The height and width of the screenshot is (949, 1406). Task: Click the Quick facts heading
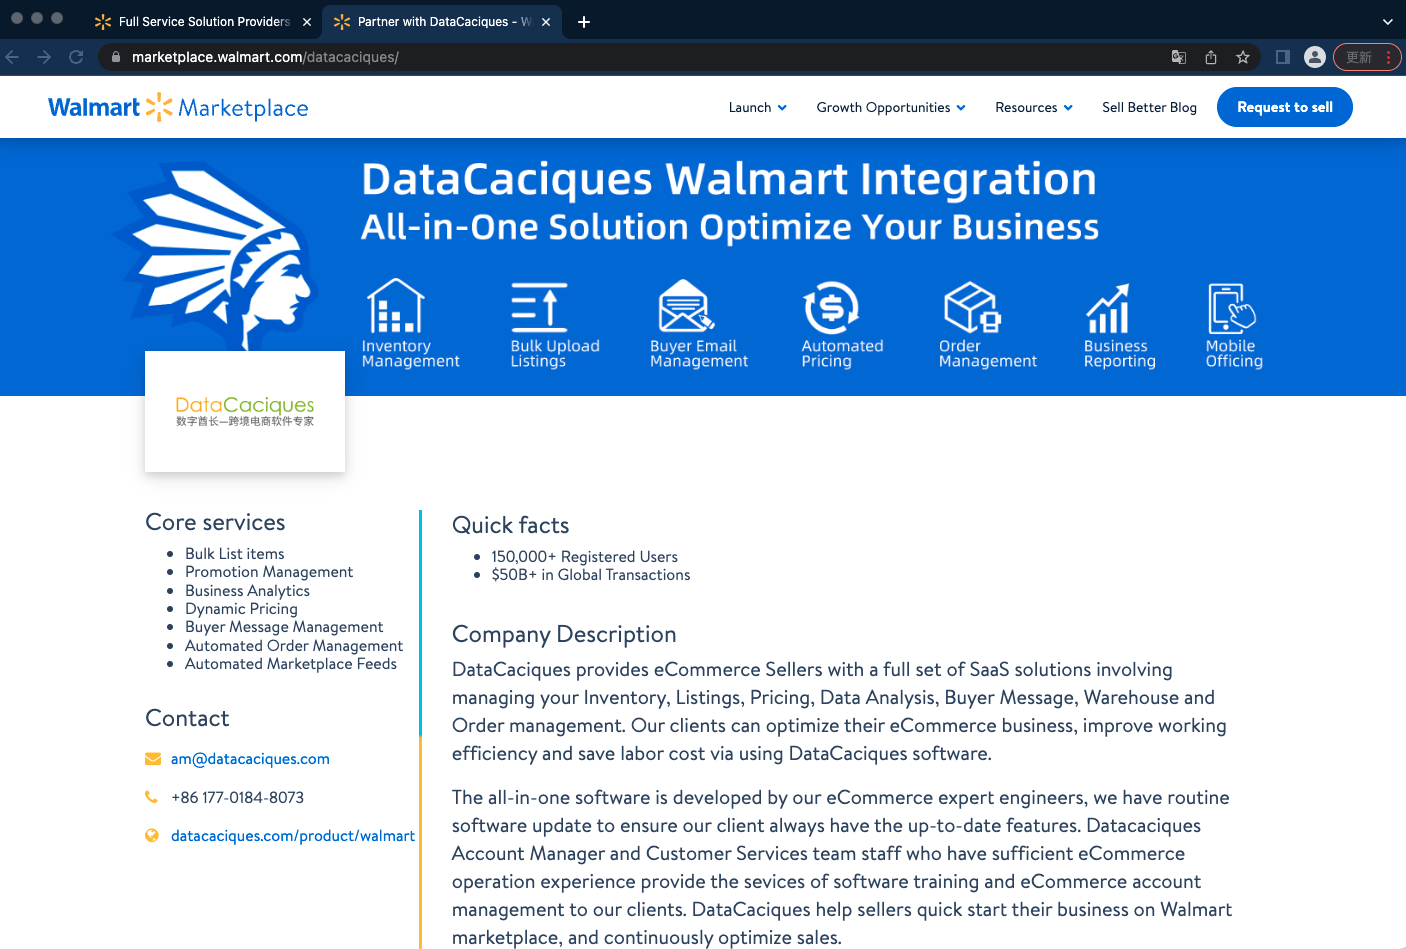click(x=510, y=525)
